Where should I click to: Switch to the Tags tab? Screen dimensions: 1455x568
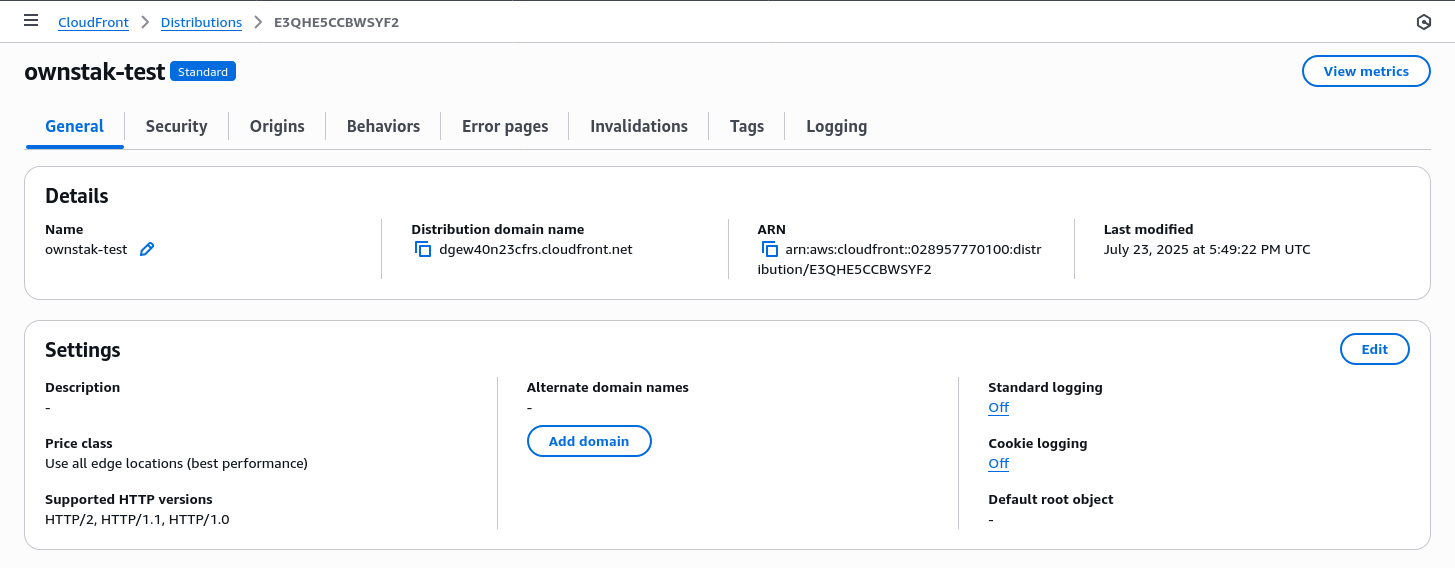pyautogui.click(x=746, y=126)
